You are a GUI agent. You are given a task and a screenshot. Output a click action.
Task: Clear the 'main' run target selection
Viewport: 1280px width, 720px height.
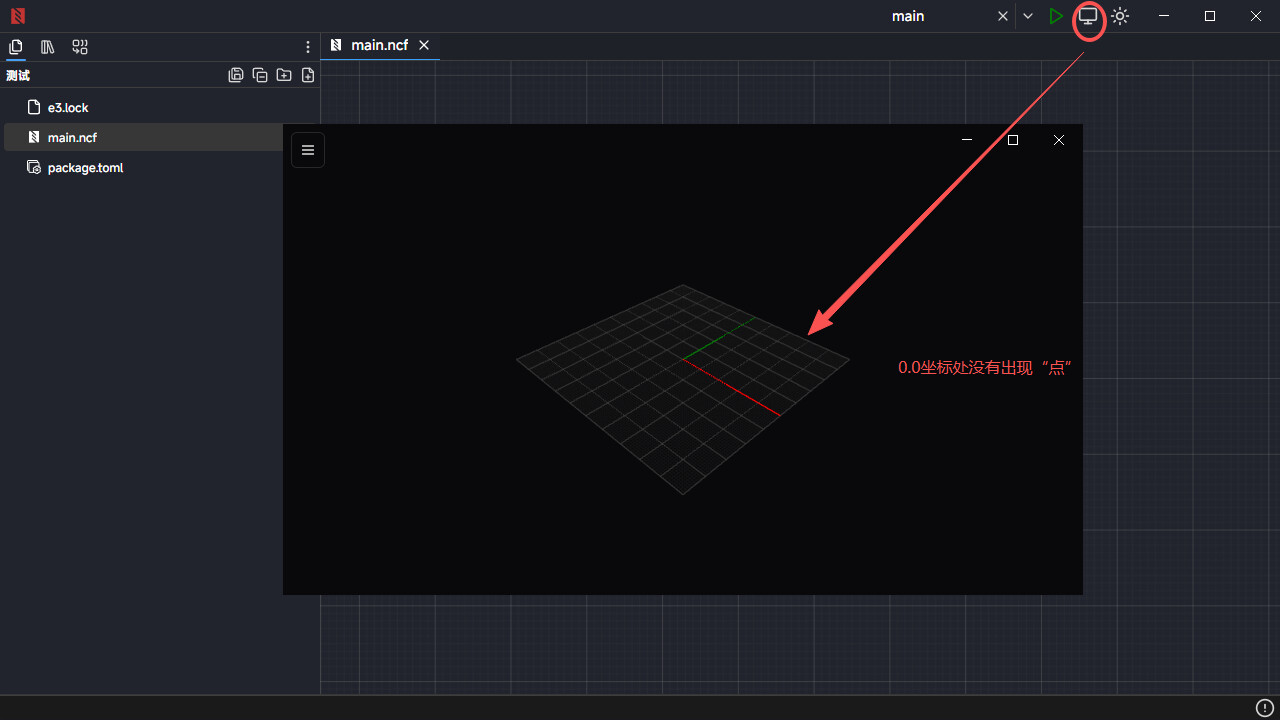tap(1003, 16)
